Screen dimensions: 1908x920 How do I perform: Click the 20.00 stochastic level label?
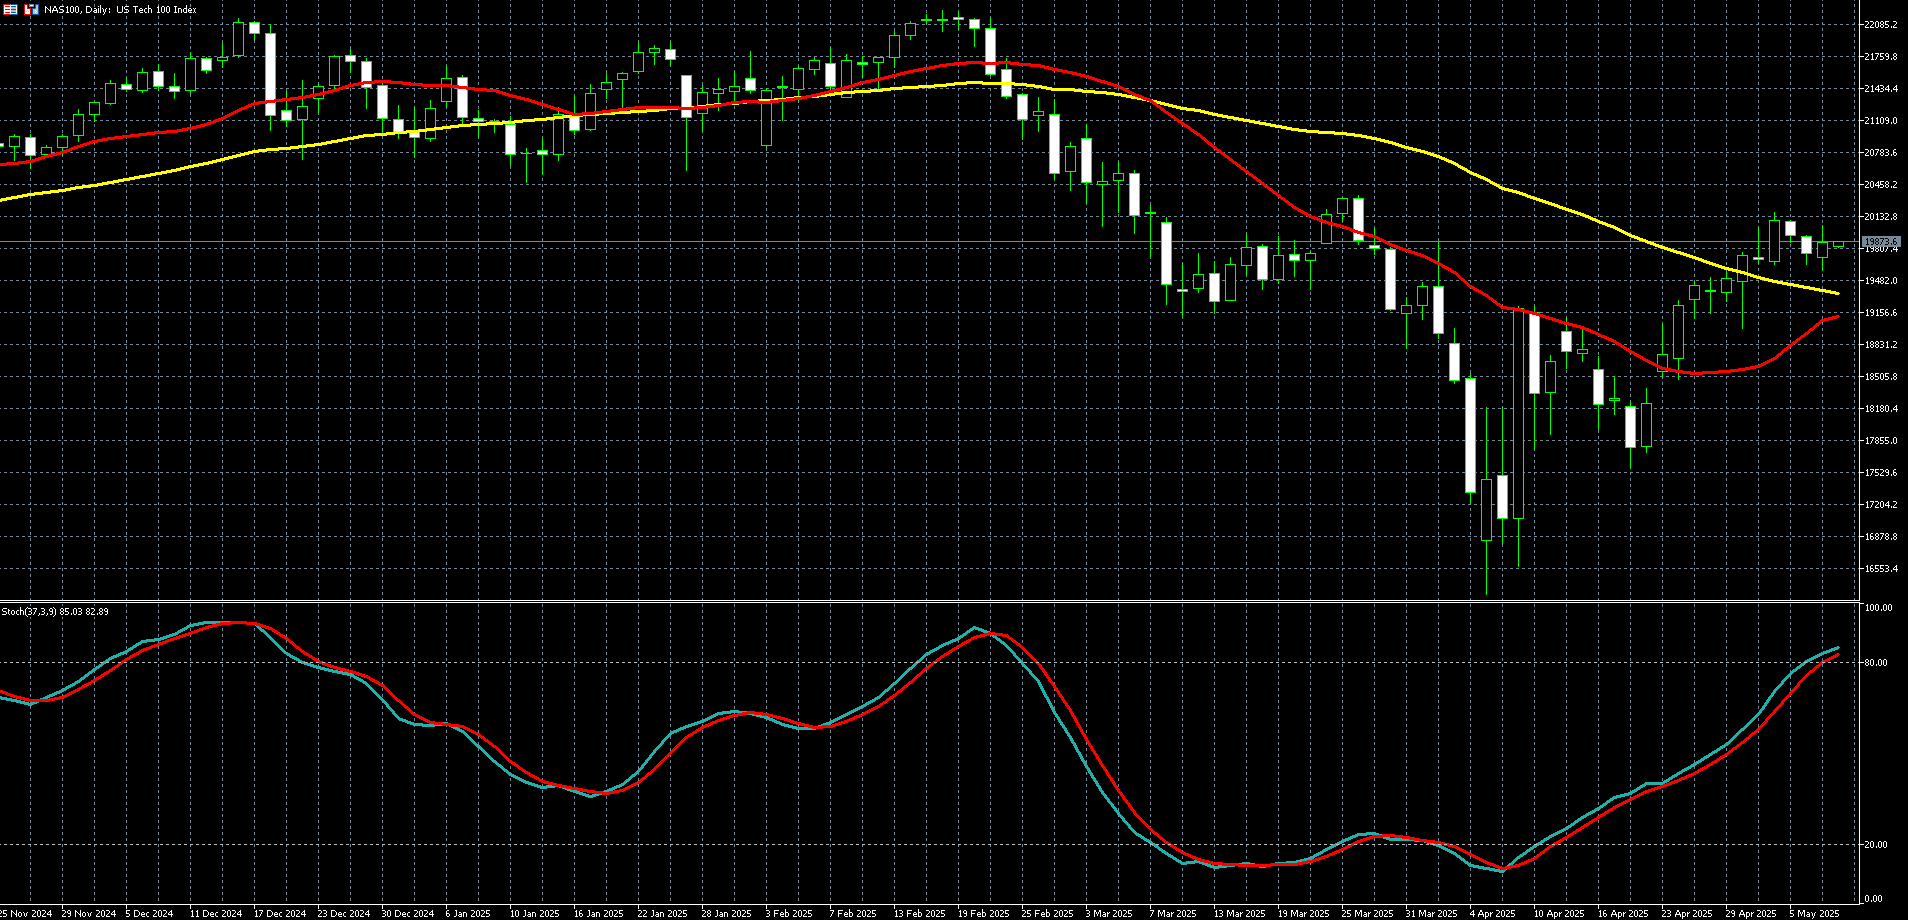pos(1878,845)
